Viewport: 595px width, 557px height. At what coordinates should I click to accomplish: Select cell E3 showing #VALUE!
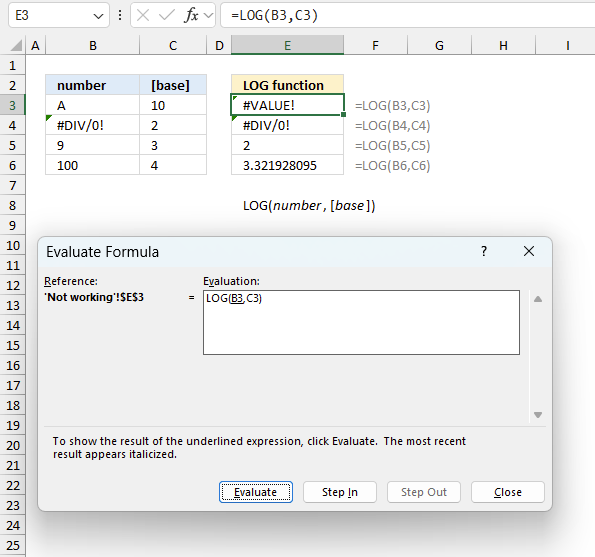[x=287, y=105]
